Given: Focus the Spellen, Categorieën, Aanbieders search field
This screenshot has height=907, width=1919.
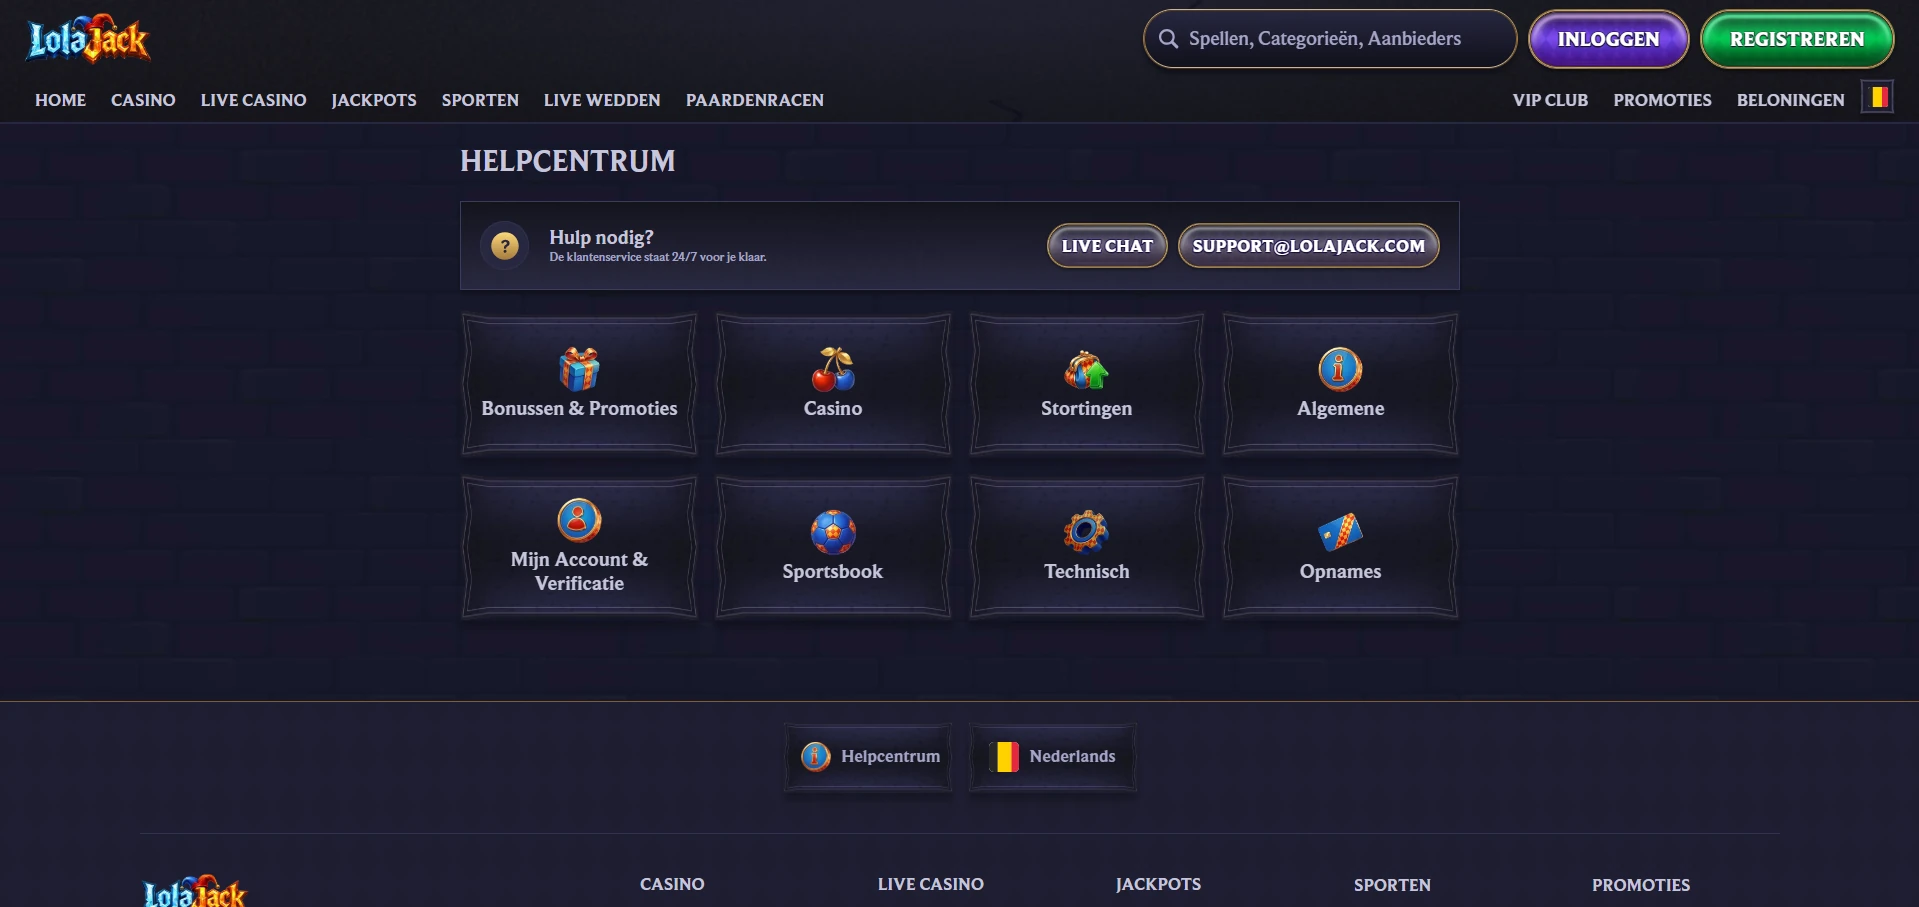Looking at the screenshot, I should tap(1330, 39).
